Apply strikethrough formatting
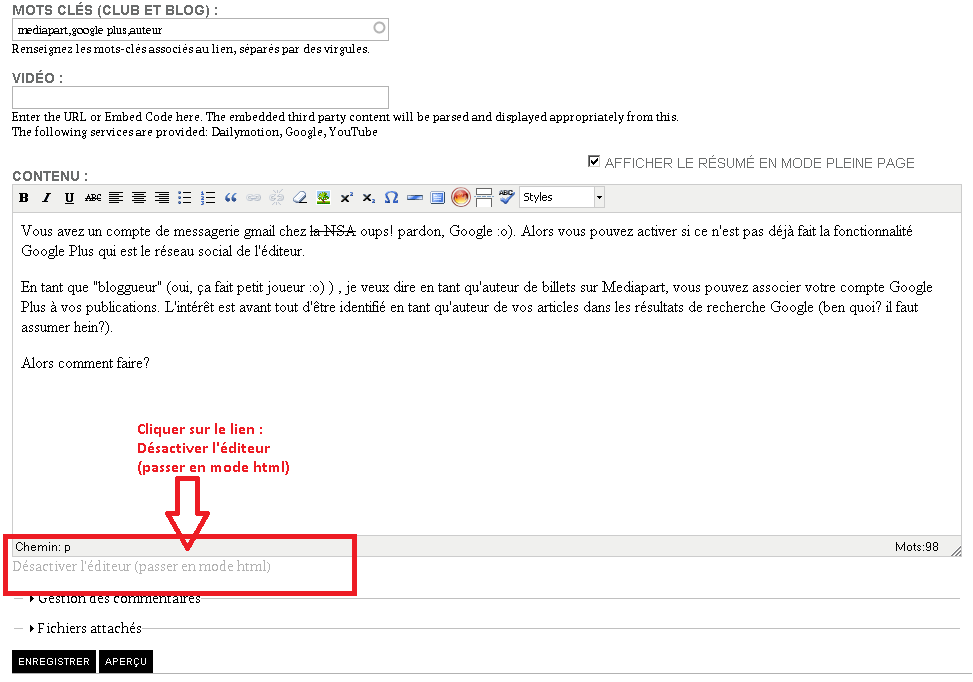 pos(93,197)
